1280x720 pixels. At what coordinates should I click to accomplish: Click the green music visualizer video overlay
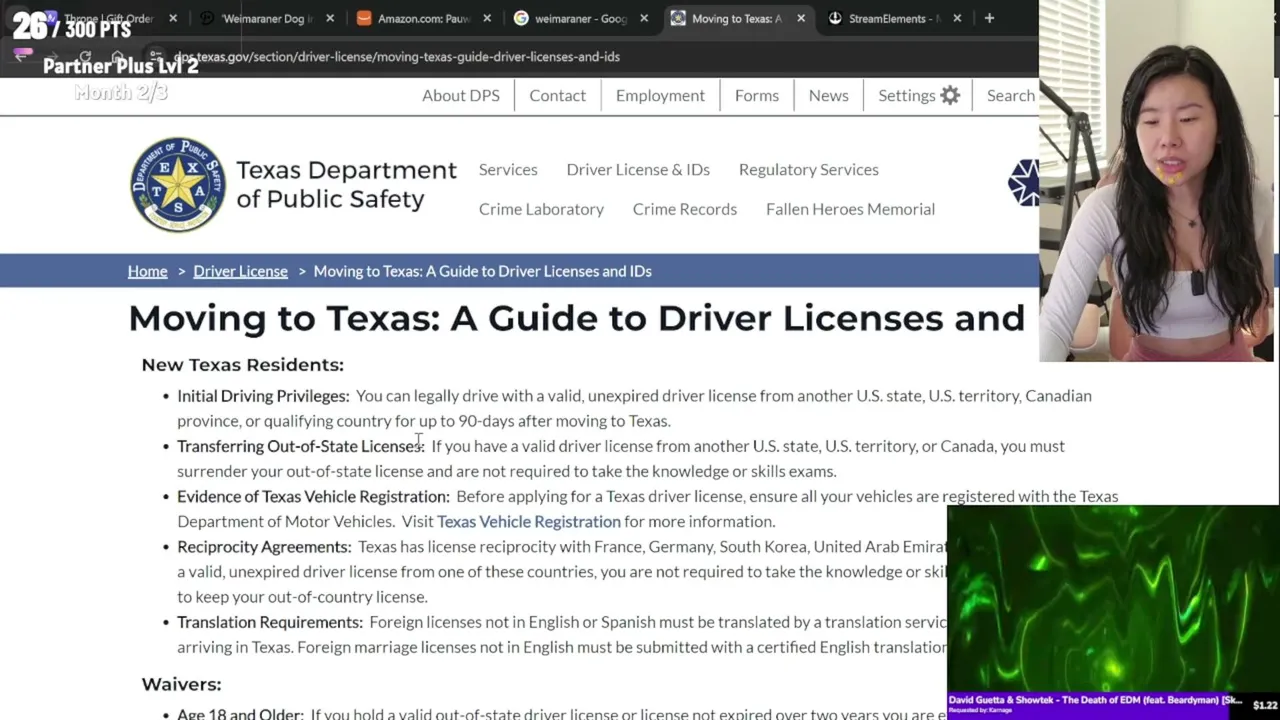(1113, 599)
